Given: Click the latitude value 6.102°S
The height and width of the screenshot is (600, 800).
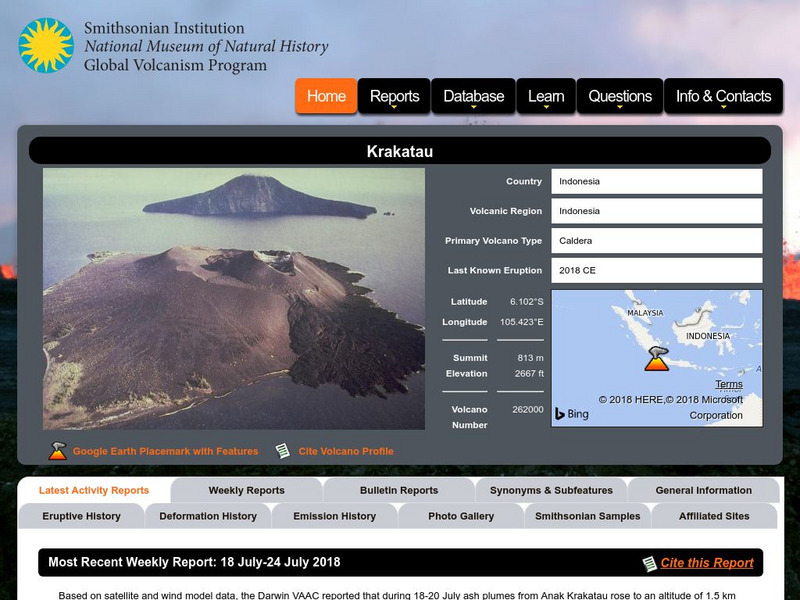Looking at the screenshot, I should tap(527, 302).
